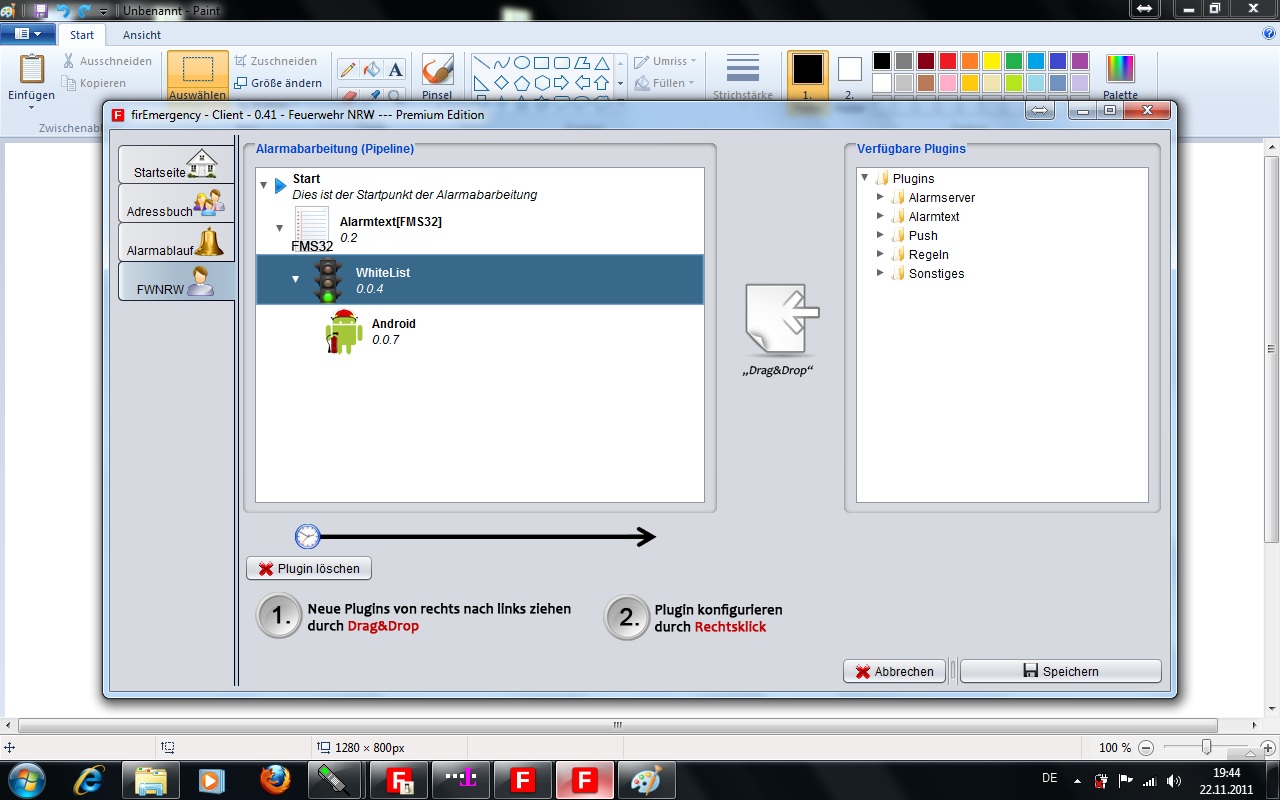Click the Android plugin robot icon

tap(343, 332)
